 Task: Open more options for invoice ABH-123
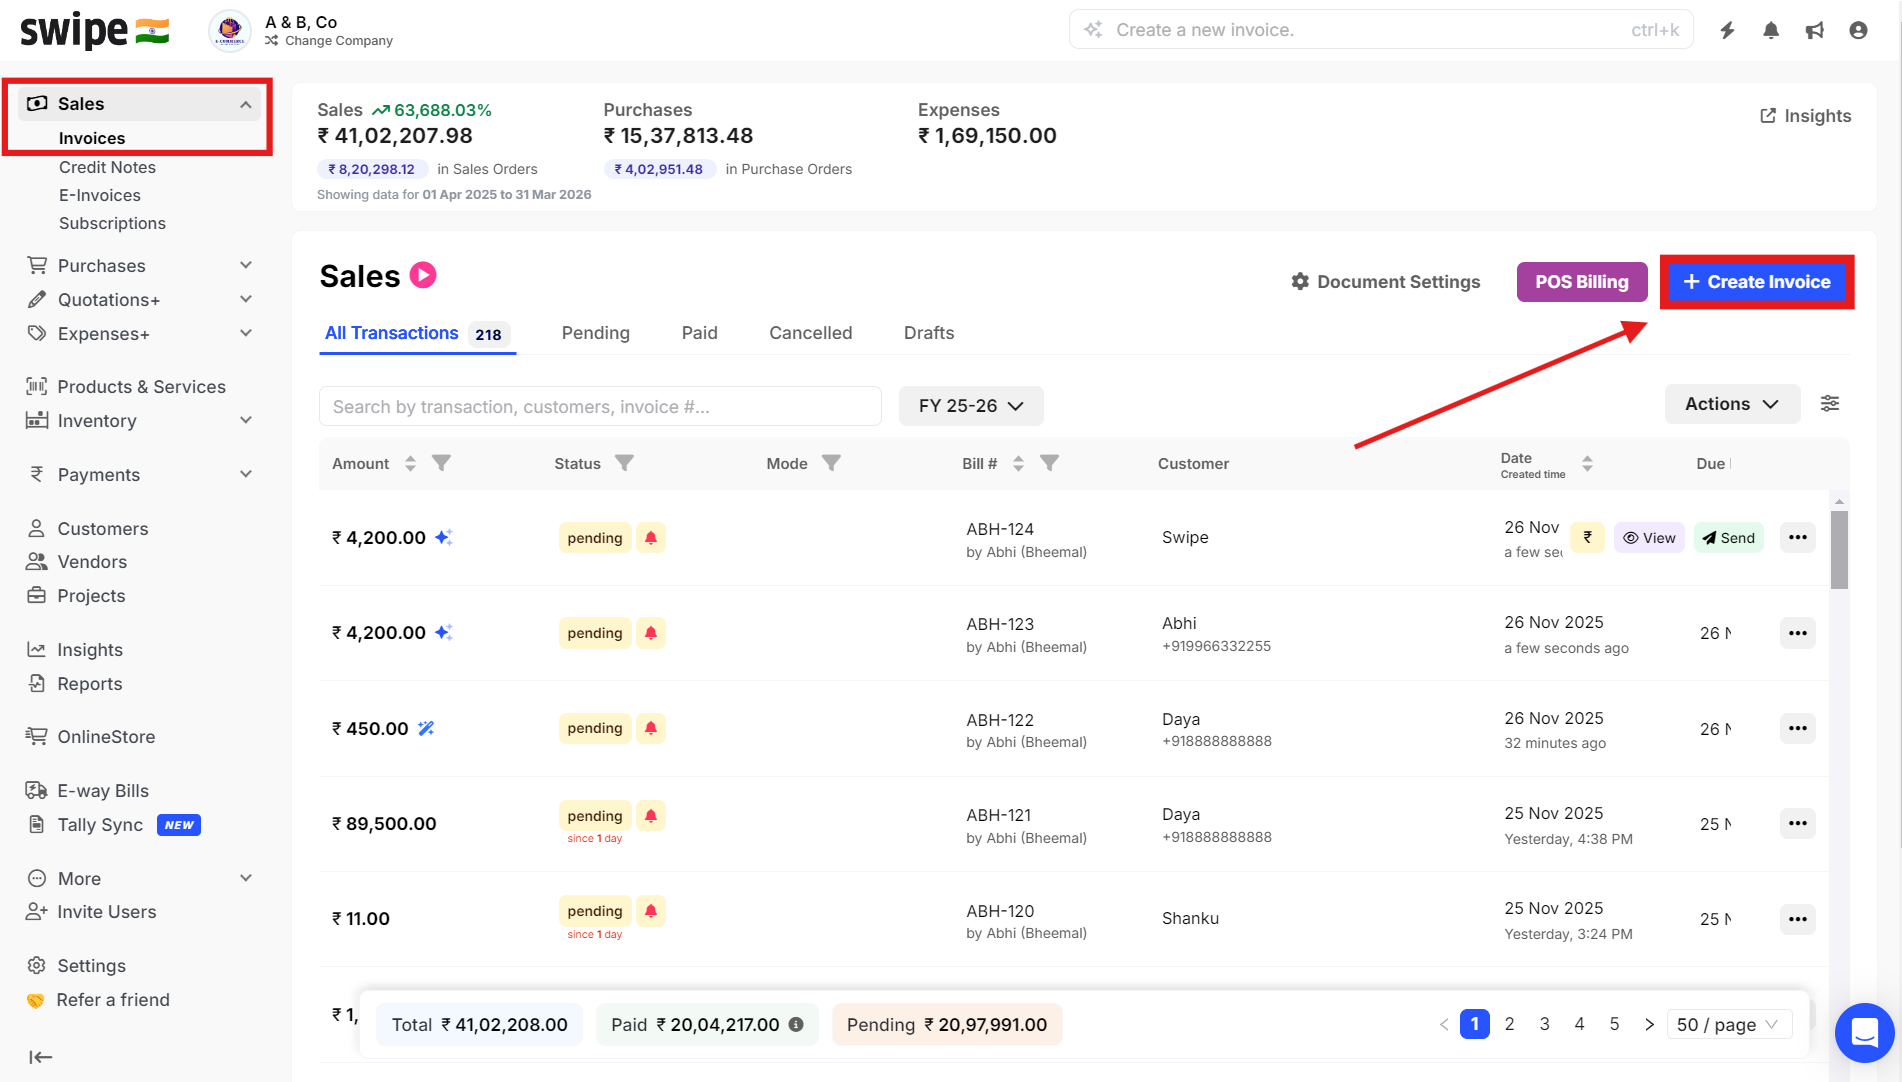(x=1797, y=633)
